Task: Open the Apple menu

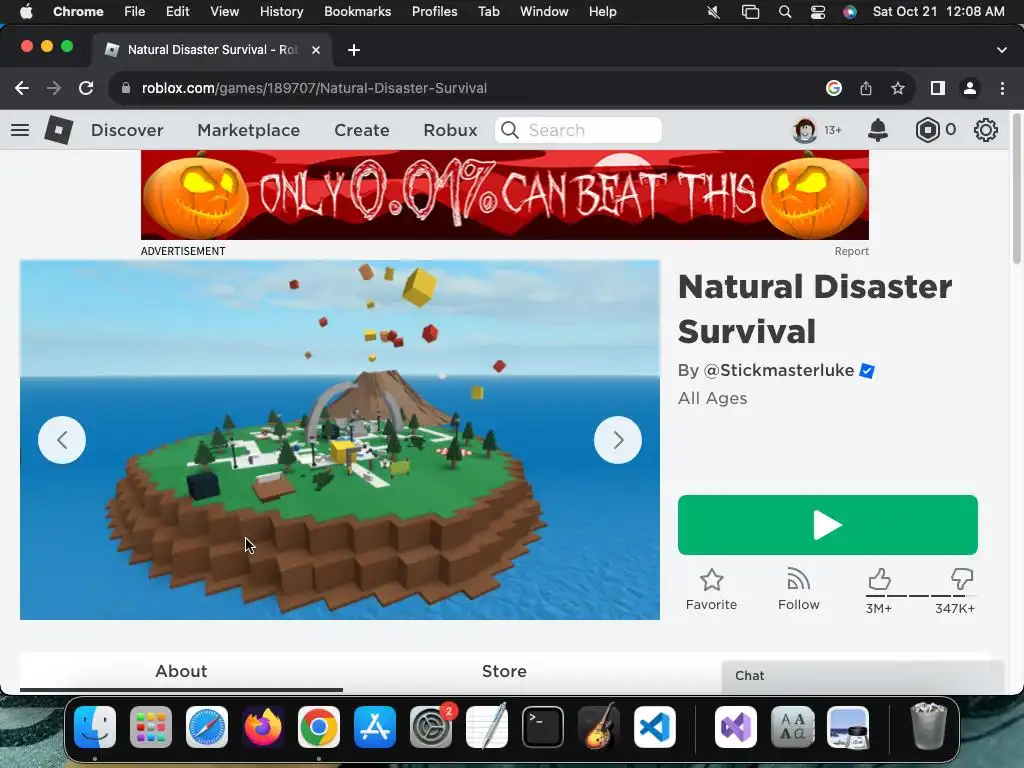Action: coord(26,12)
